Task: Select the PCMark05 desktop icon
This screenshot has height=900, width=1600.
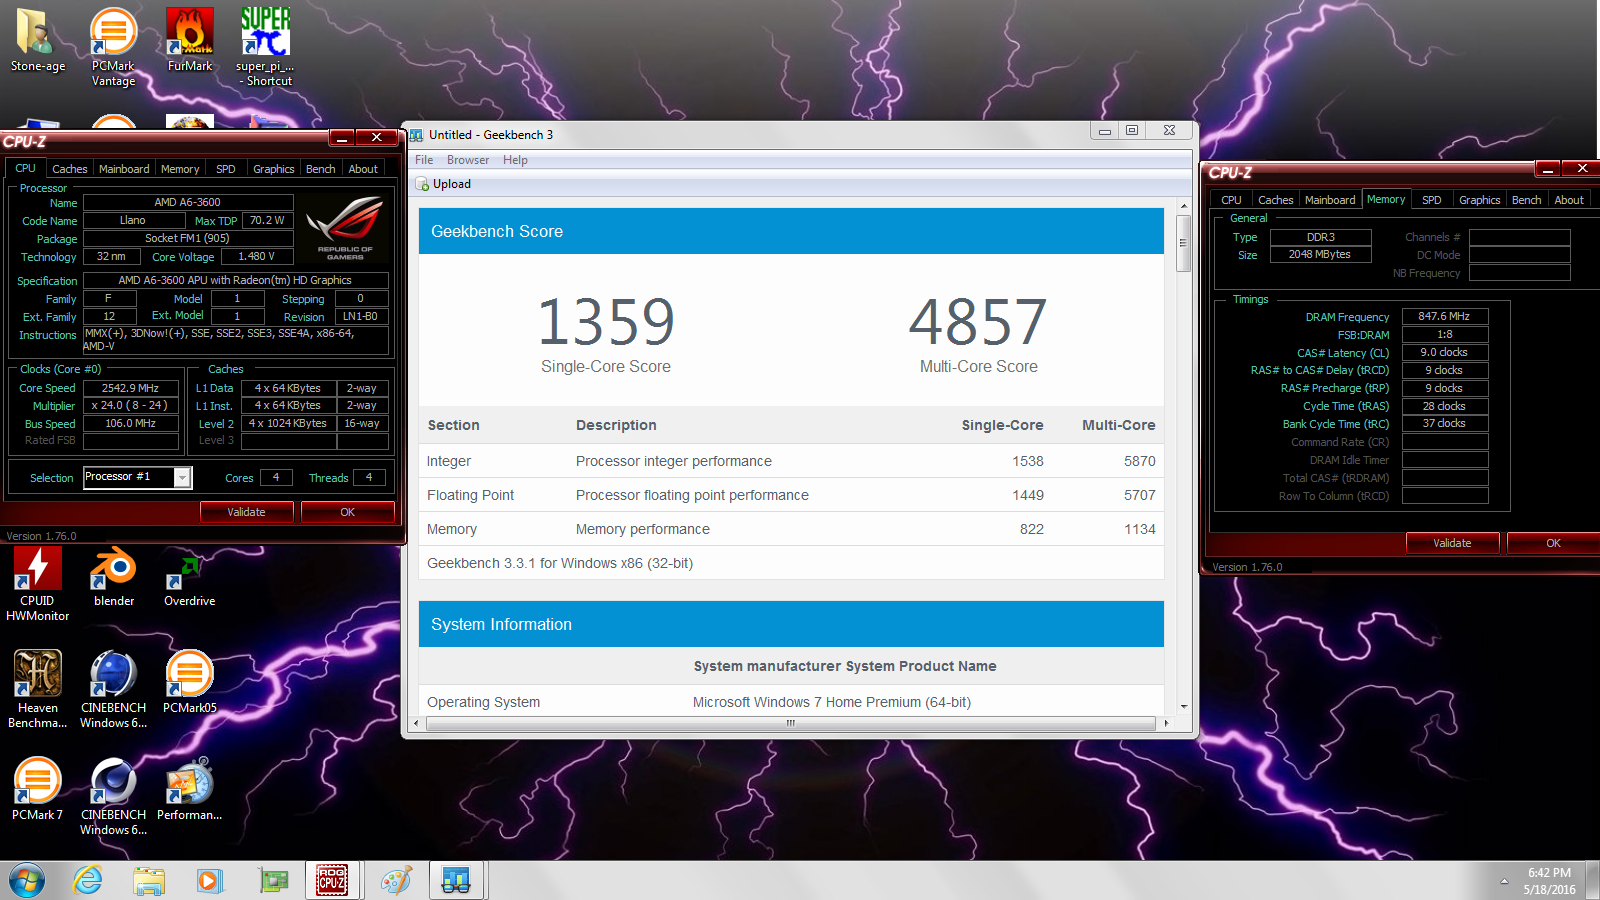Action: coord(190,682)
